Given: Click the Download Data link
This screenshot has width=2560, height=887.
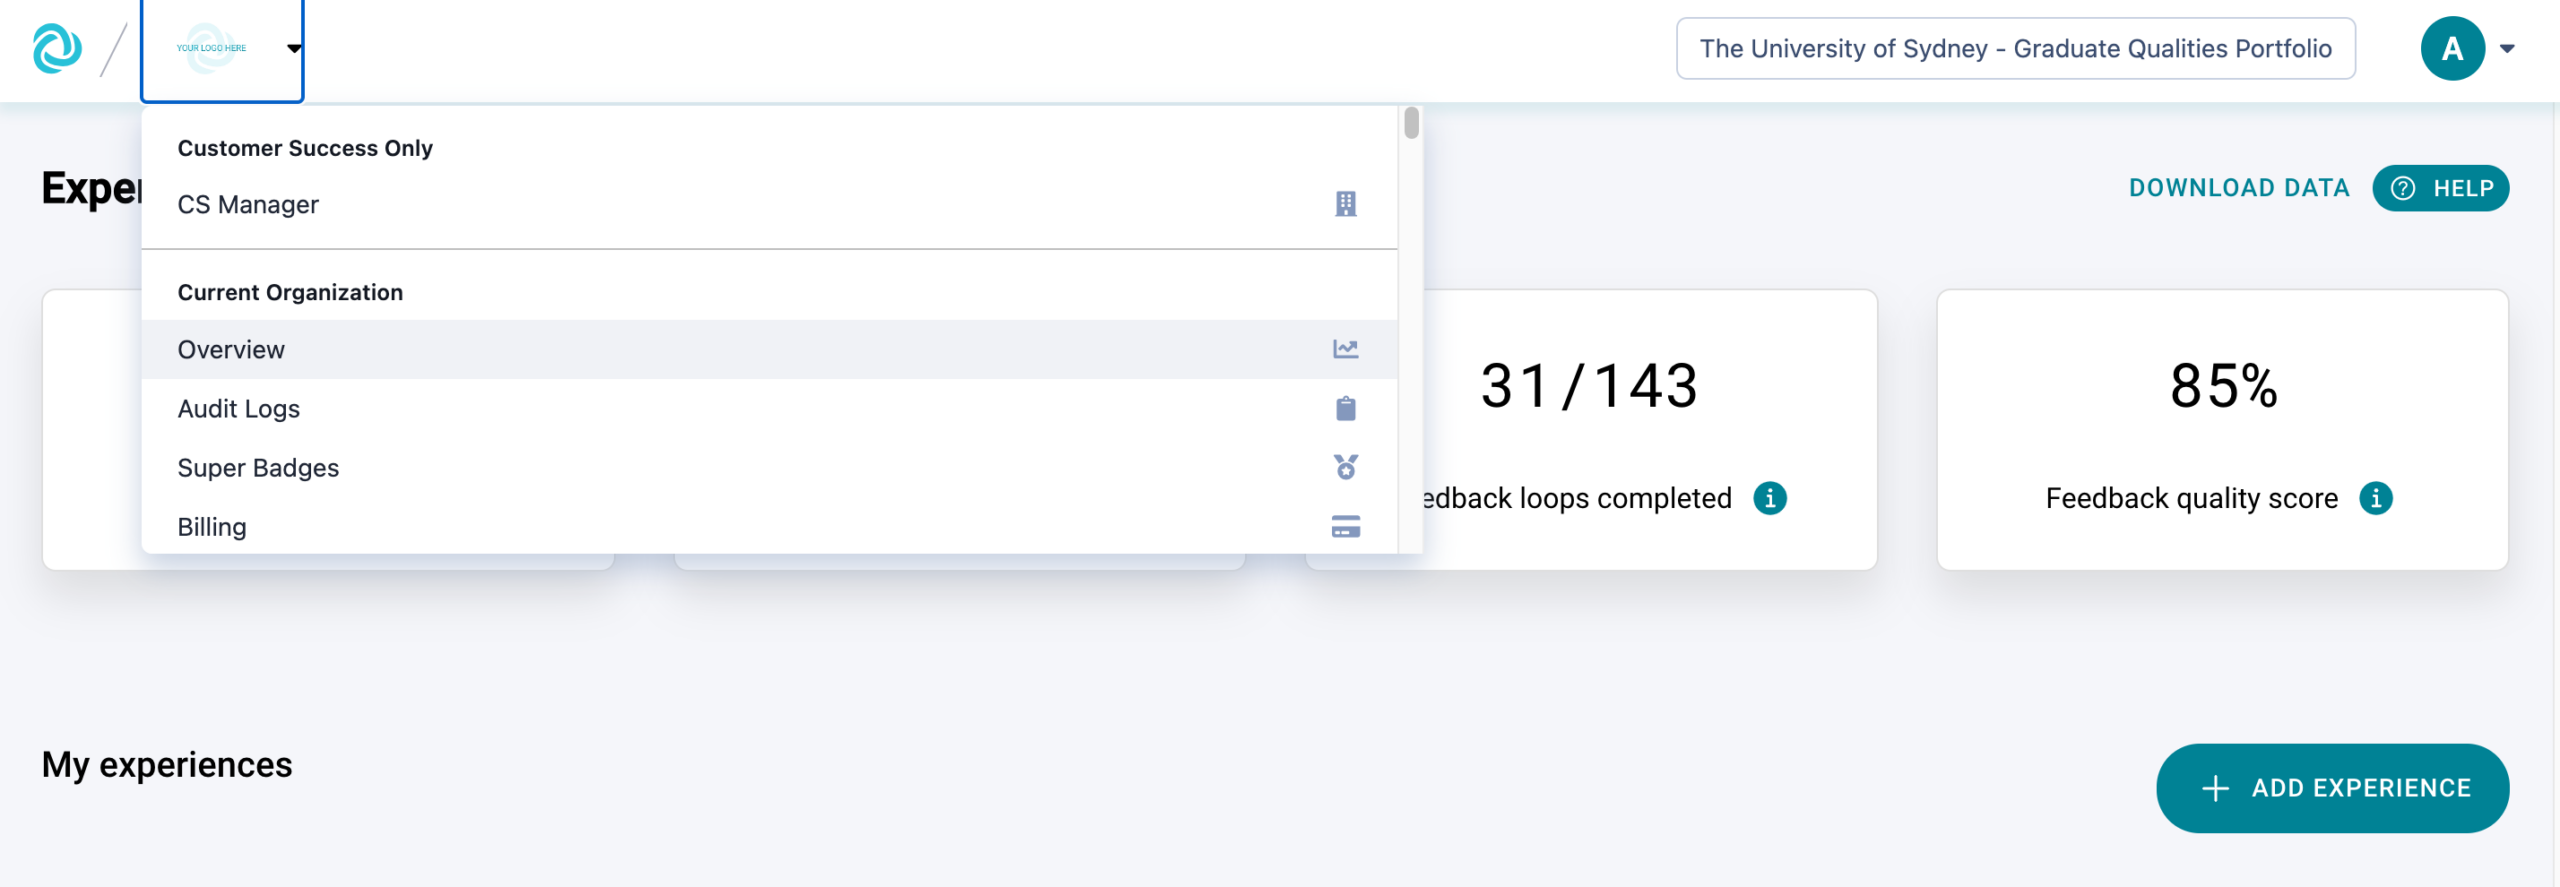Looking at the screenshot, I should coord(2238,188).
